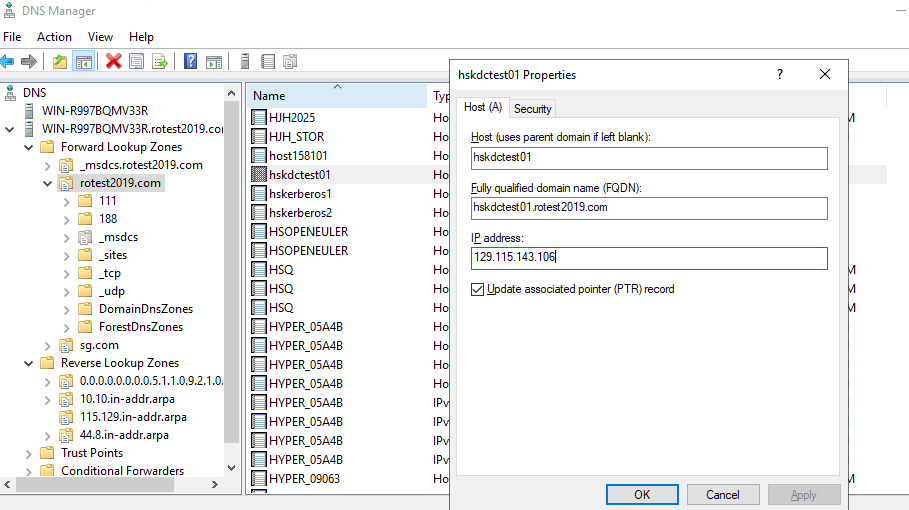The image size is (909, 510).
Task: Click the dialog help question mark
Action: [x=780, y=74]
